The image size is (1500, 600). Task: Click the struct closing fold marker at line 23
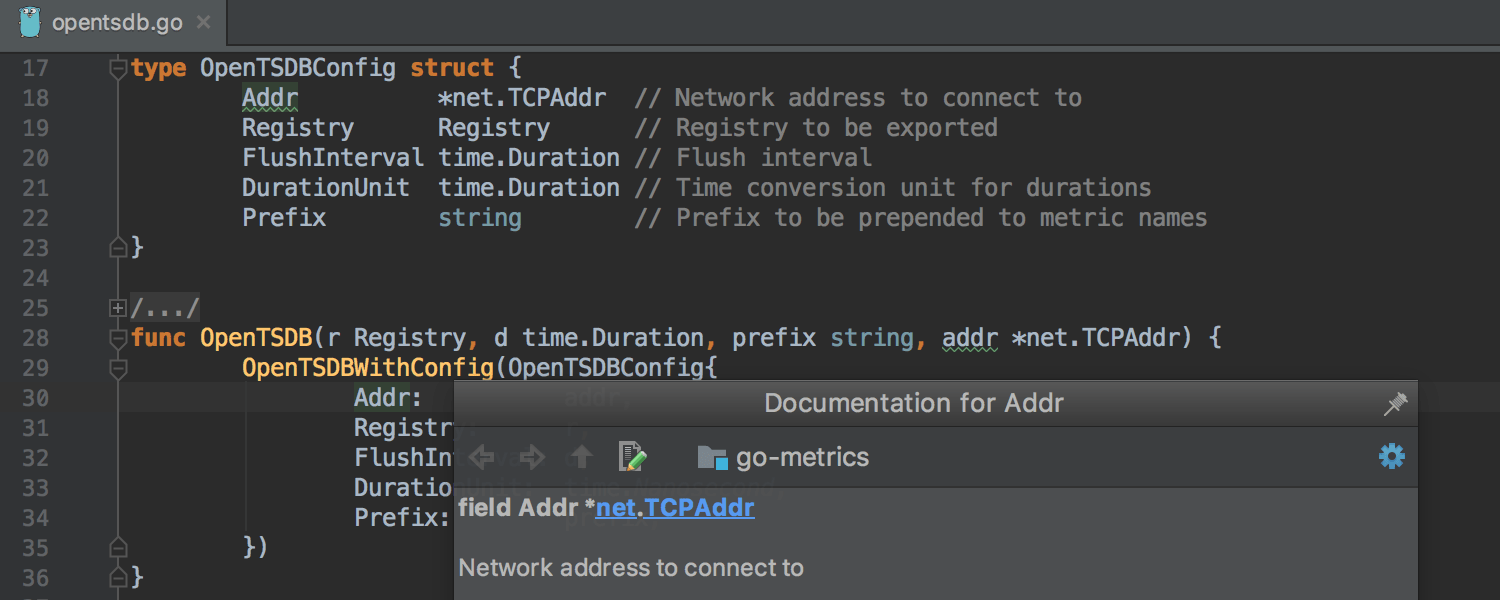point(118,247)
